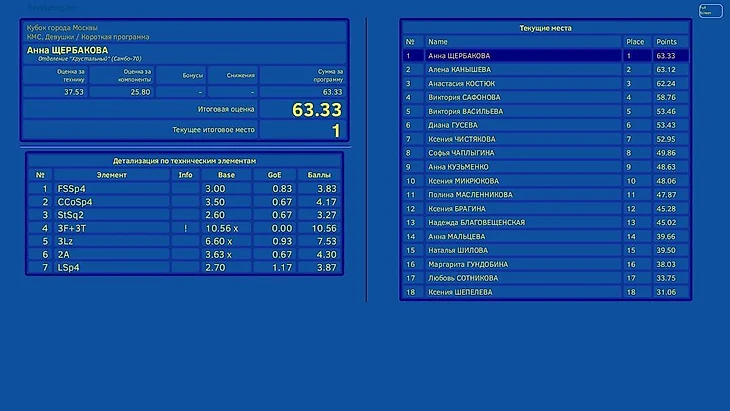Click the 7.53 score for 3Lz
This screenshot has height=411, width=730.
326,241
